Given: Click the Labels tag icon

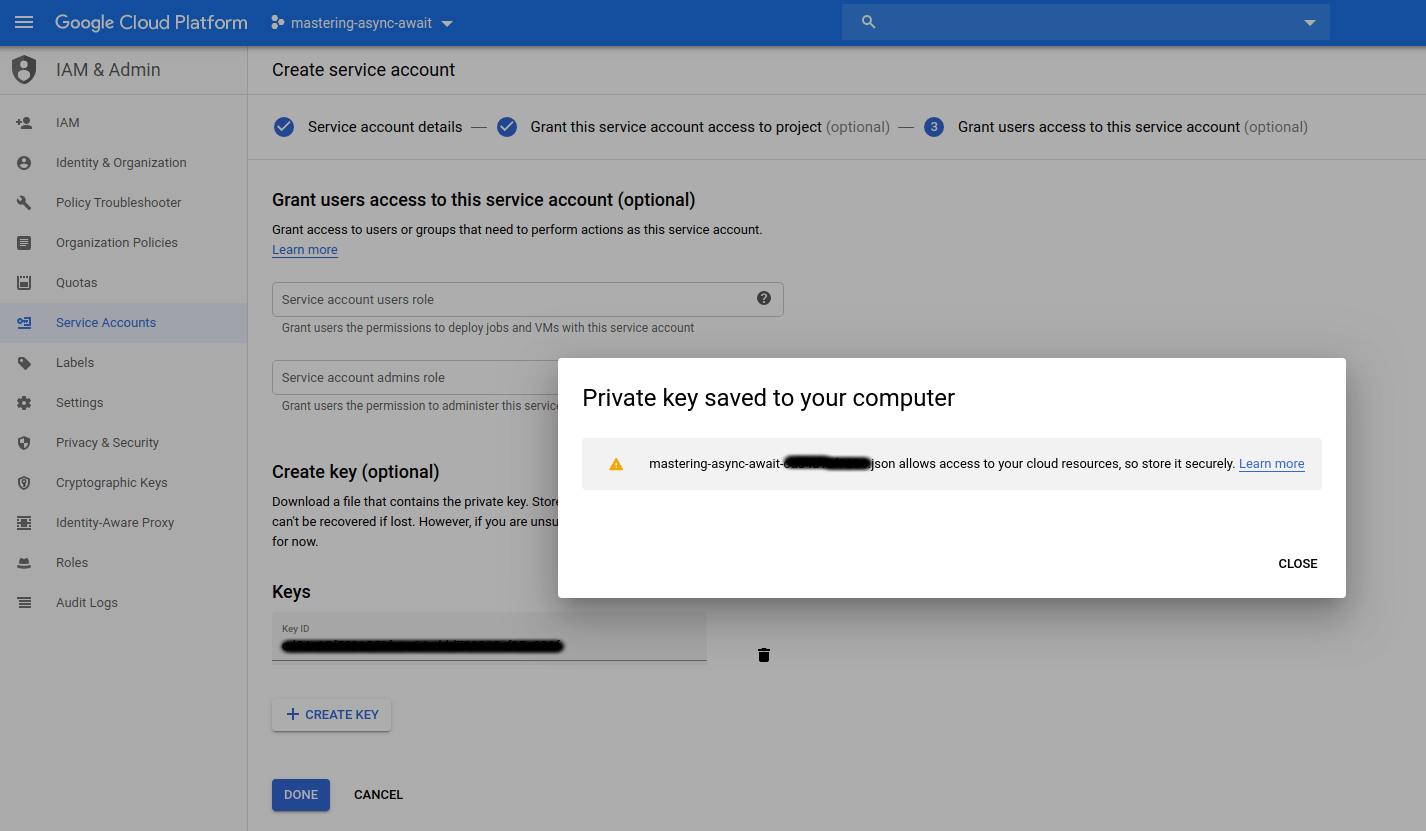Looking at the screenshot, I should click(x=24, y=363).
